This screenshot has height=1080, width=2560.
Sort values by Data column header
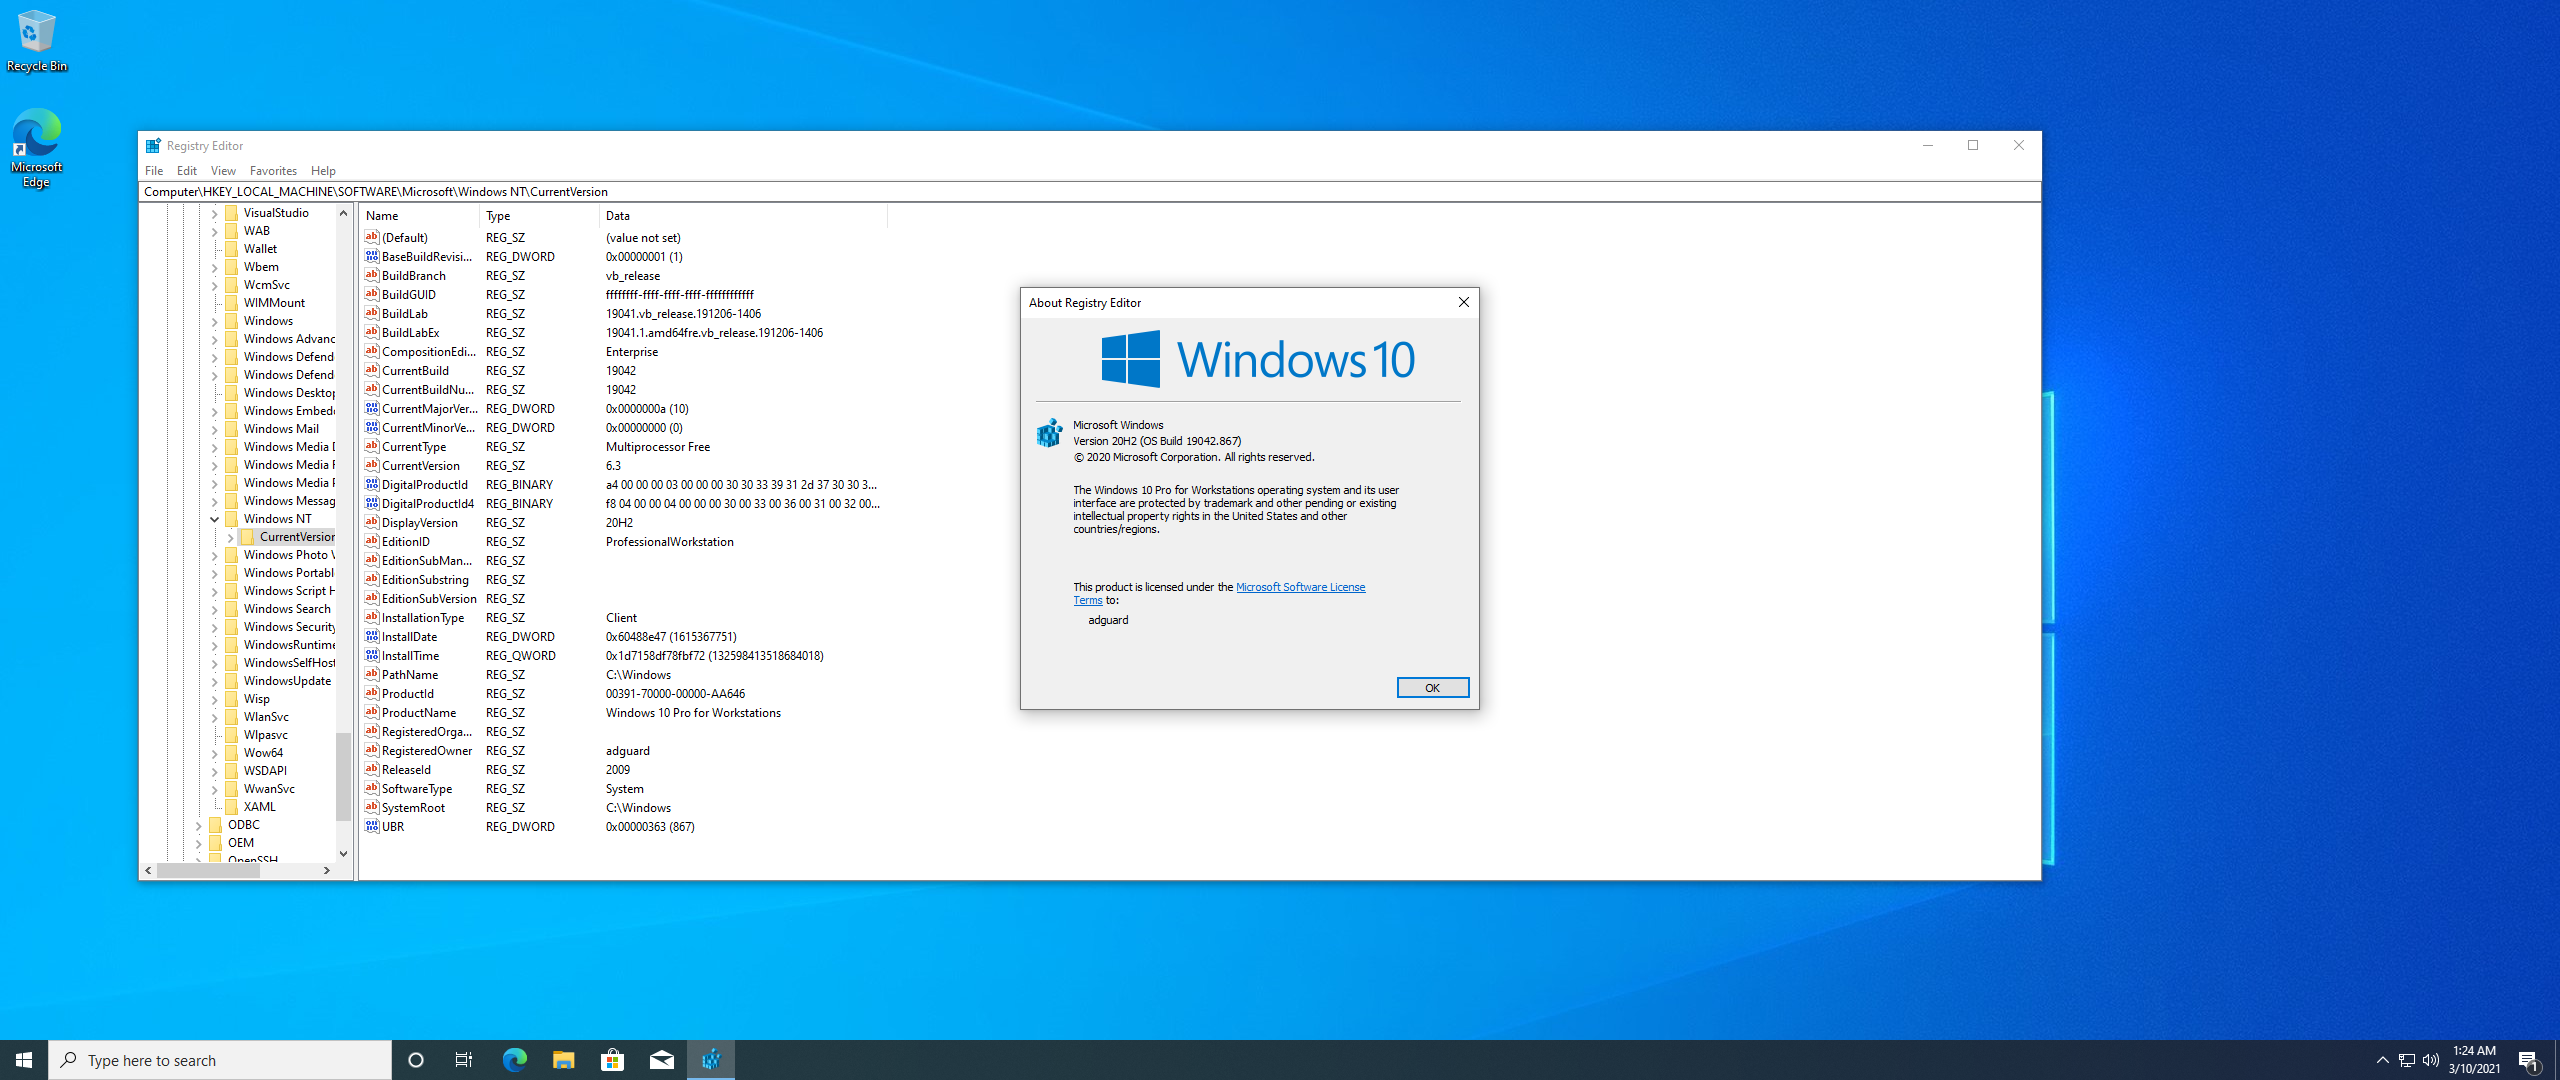[743, 216]
